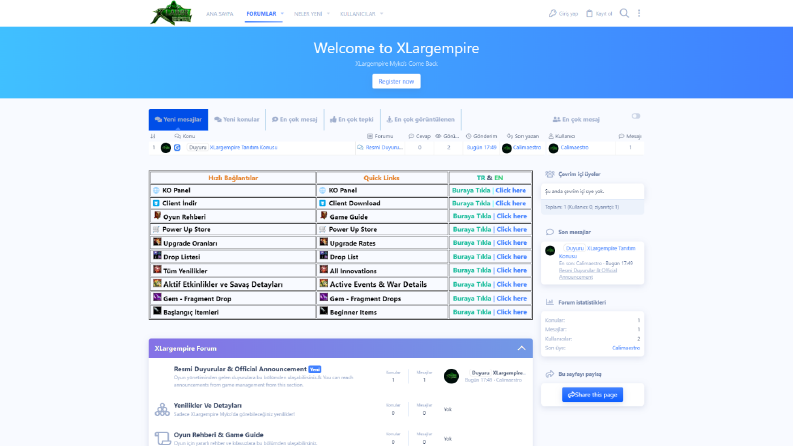Click the Beginner Items row icon

click(324, 311)
